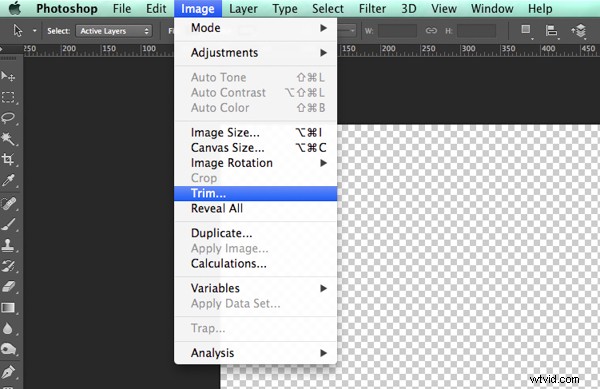Open the Layer menu
Viewport: 600px width, 389px height.
(243, 8)
